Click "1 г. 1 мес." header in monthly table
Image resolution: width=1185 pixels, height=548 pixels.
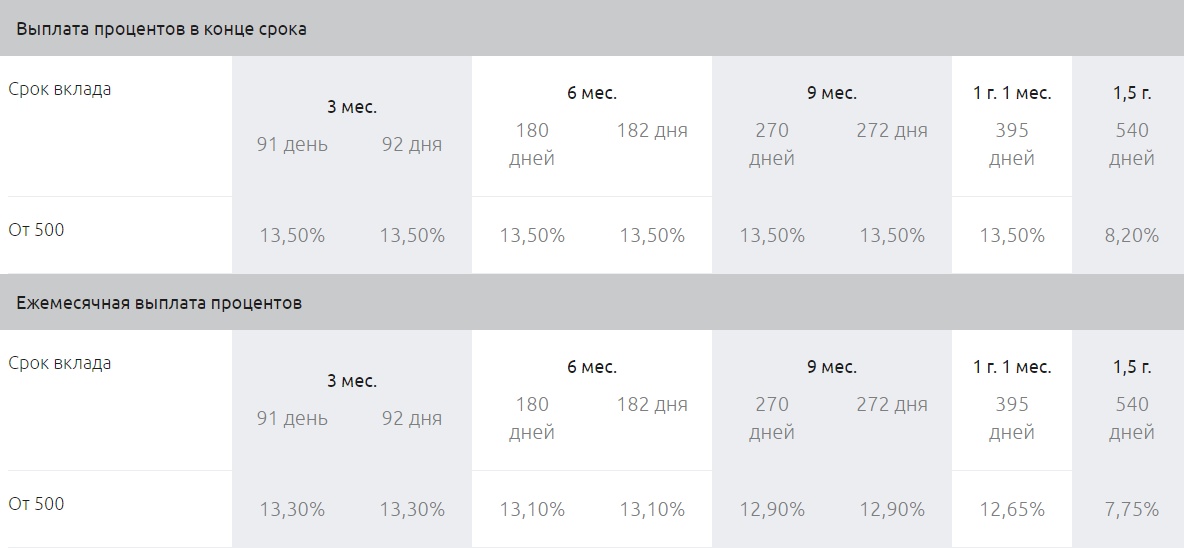1012,367
